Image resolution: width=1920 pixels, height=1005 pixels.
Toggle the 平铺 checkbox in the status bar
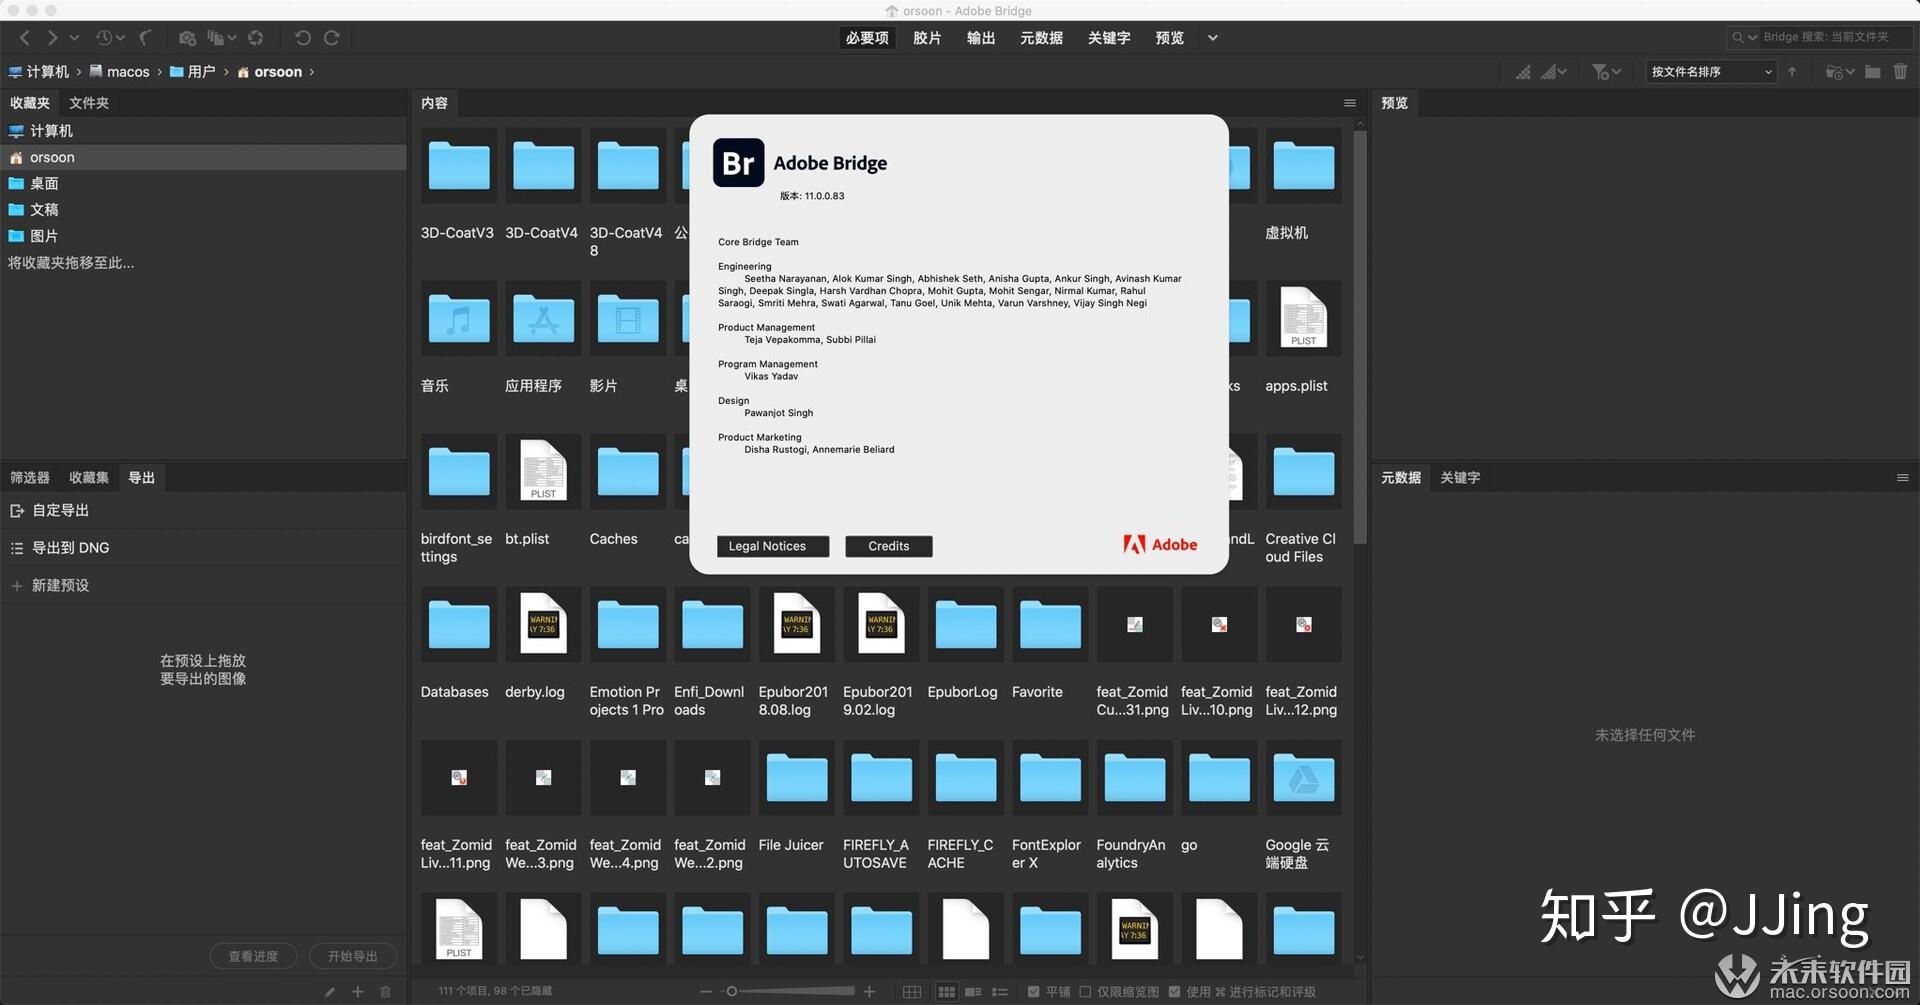(x=1033, y=991)
